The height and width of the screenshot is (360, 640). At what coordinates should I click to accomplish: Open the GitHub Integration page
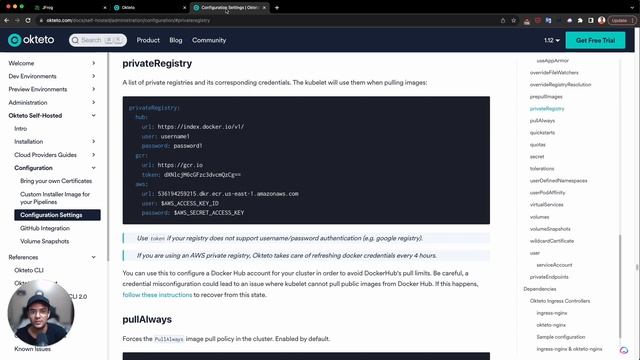click(45, 228)
